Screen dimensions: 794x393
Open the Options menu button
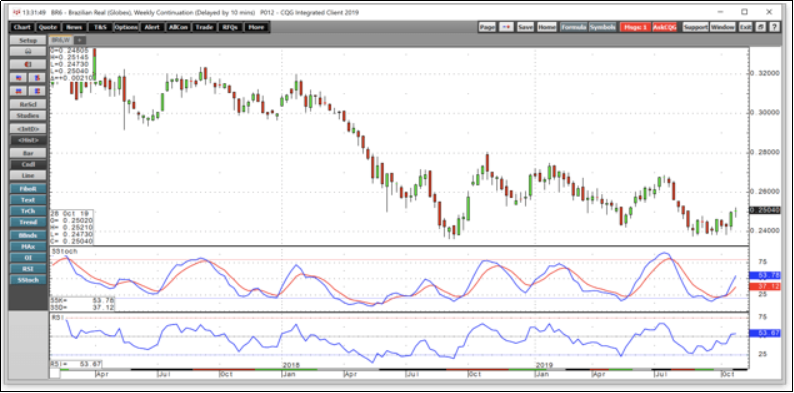[x=126, y=27]
